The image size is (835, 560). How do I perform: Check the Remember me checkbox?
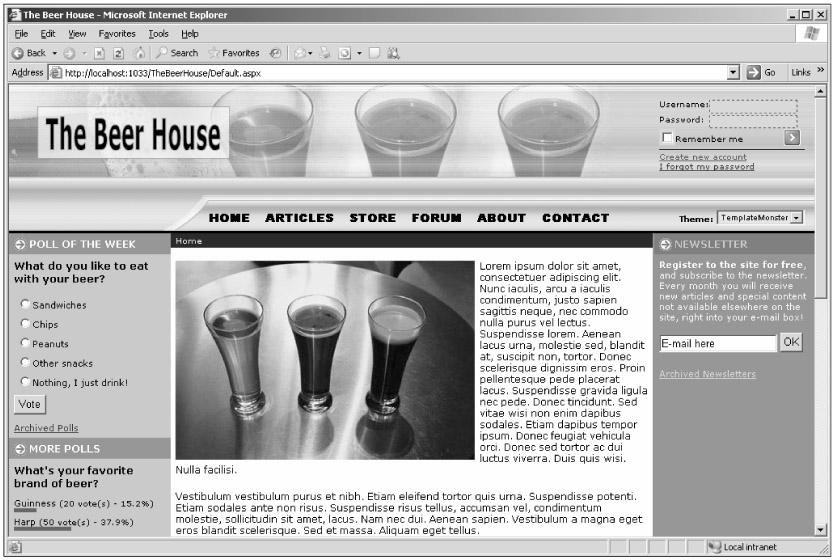[x=667, y=139]
